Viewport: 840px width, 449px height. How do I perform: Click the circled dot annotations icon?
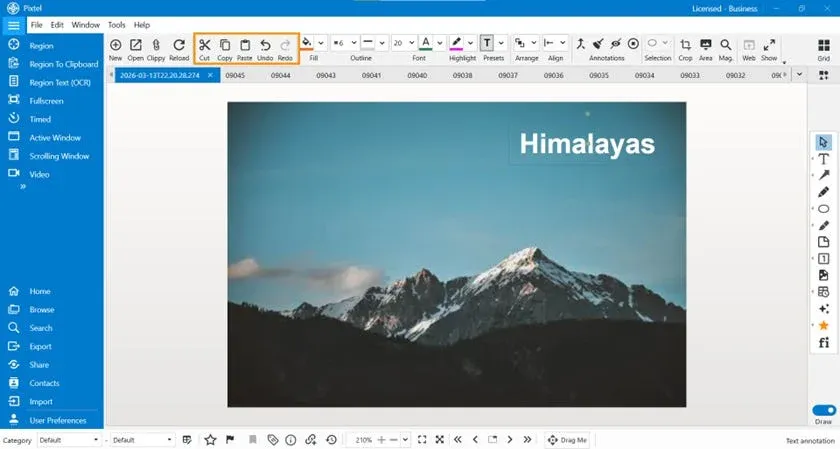(633, 43)
